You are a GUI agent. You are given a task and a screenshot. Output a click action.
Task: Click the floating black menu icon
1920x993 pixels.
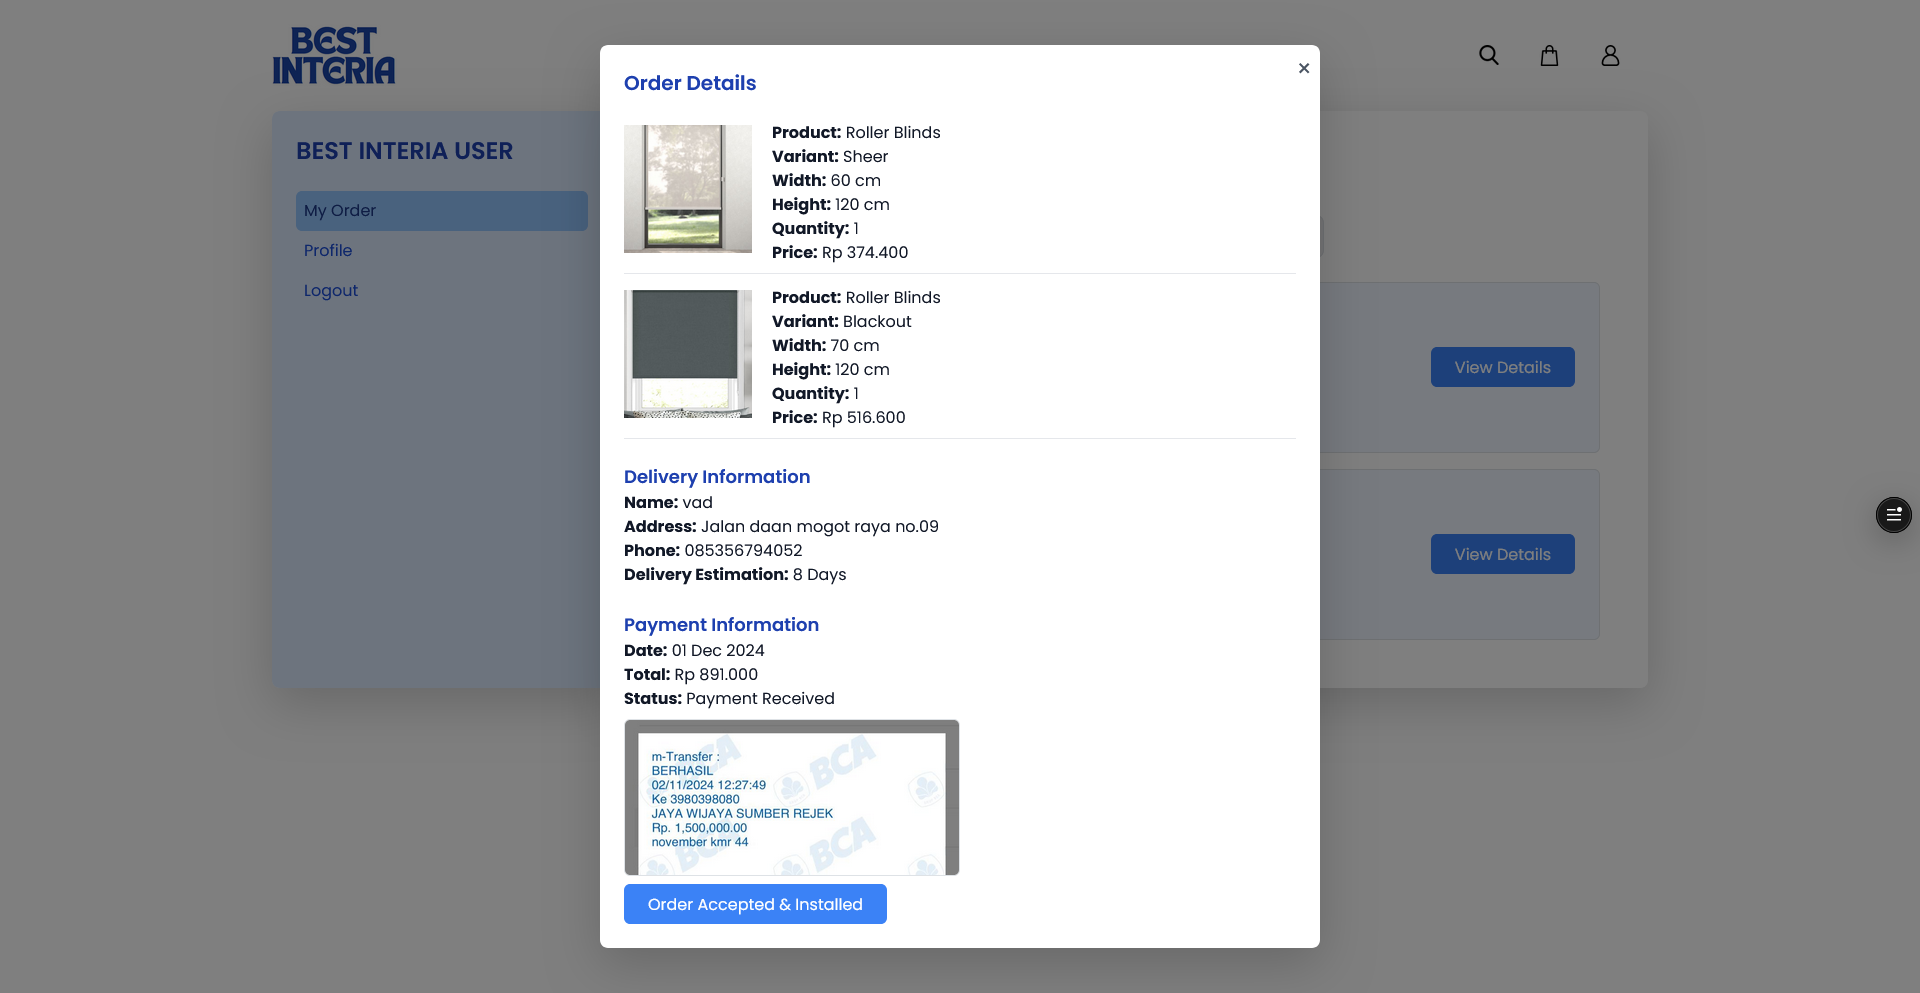[1892, 515]
